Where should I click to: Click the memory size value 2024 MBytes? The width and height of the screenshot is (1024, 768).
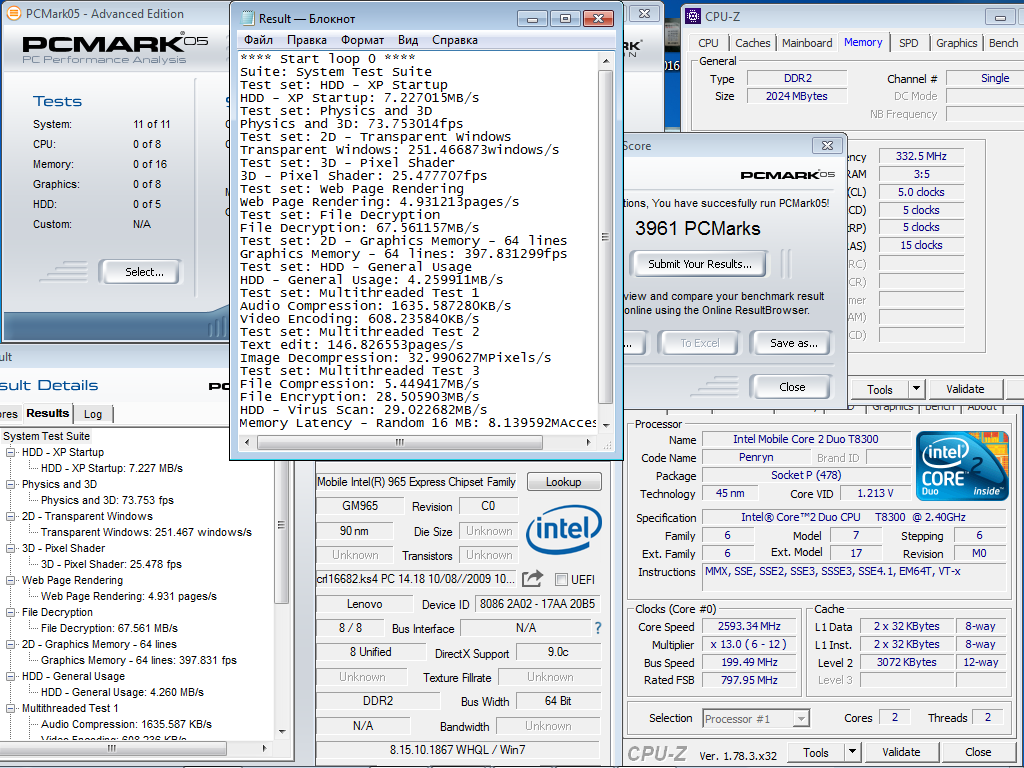tap(797, 96)
